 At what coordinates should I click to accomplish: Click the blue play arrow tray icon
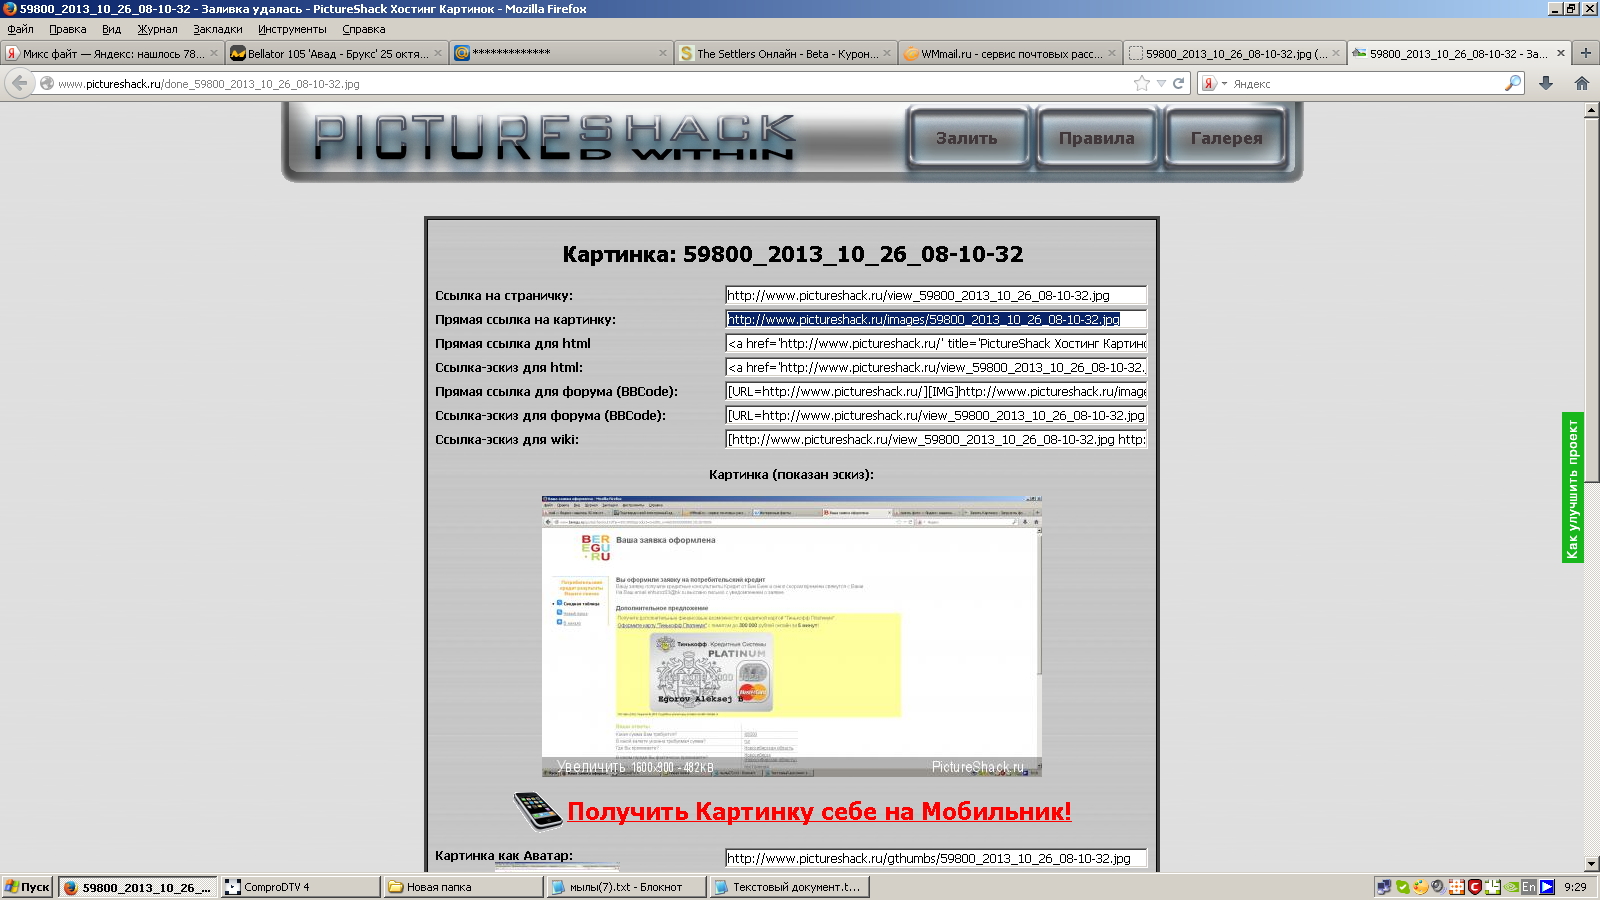(1547, 887)
